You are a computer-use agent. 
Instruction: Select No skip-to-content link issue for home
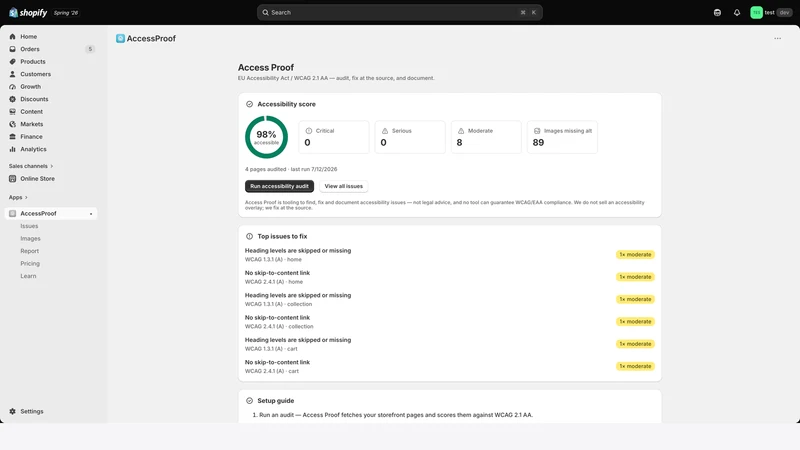[x=449, y=277]
